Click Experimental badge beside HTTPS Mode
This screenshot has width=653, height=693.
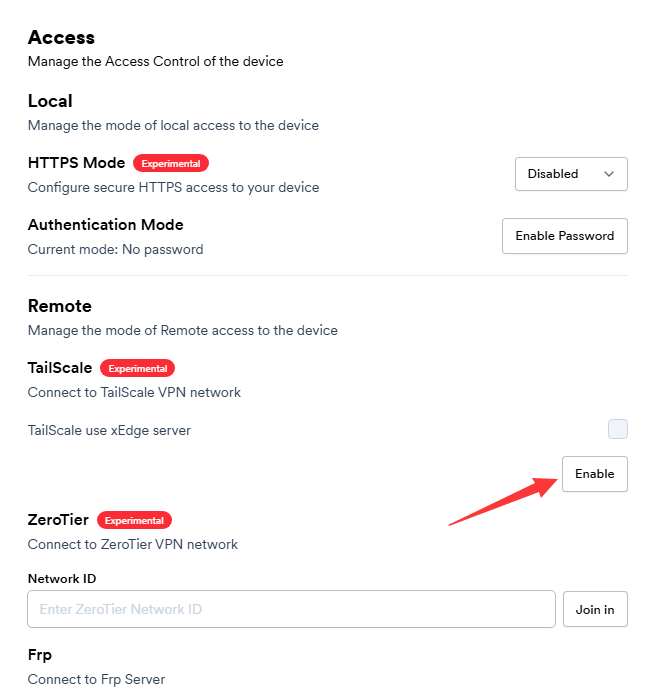[171, 163]
